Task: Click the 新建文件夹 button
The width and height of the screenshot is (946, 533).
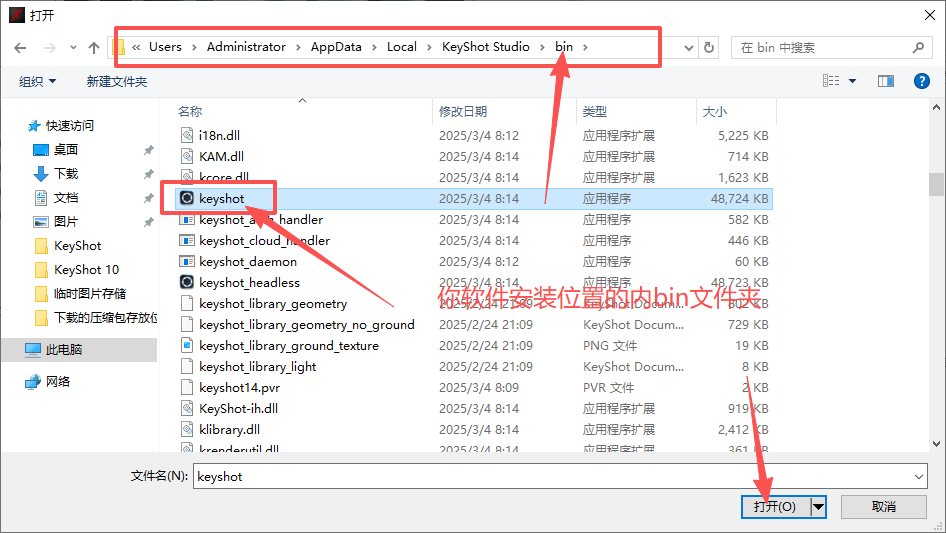Action: [116, 81]
